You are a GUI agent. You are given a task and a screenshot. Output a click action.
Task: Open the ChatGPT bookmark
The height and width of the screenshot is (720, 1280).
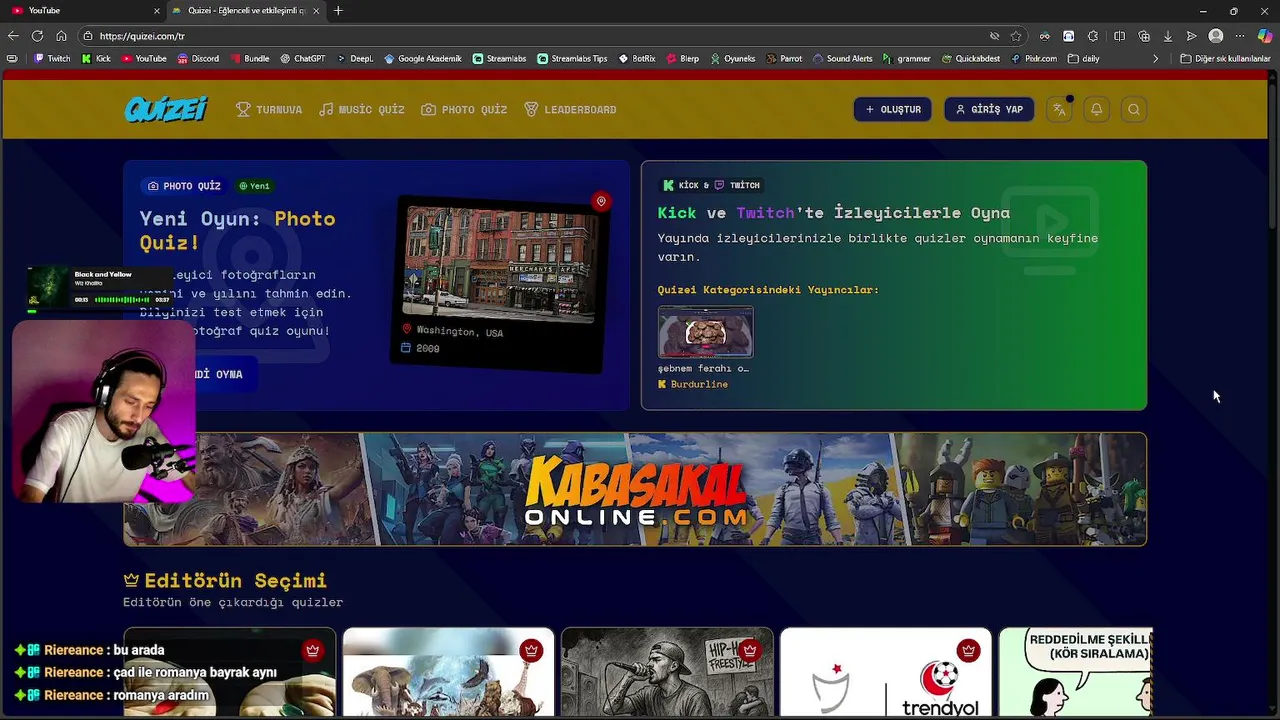(302, 59)
